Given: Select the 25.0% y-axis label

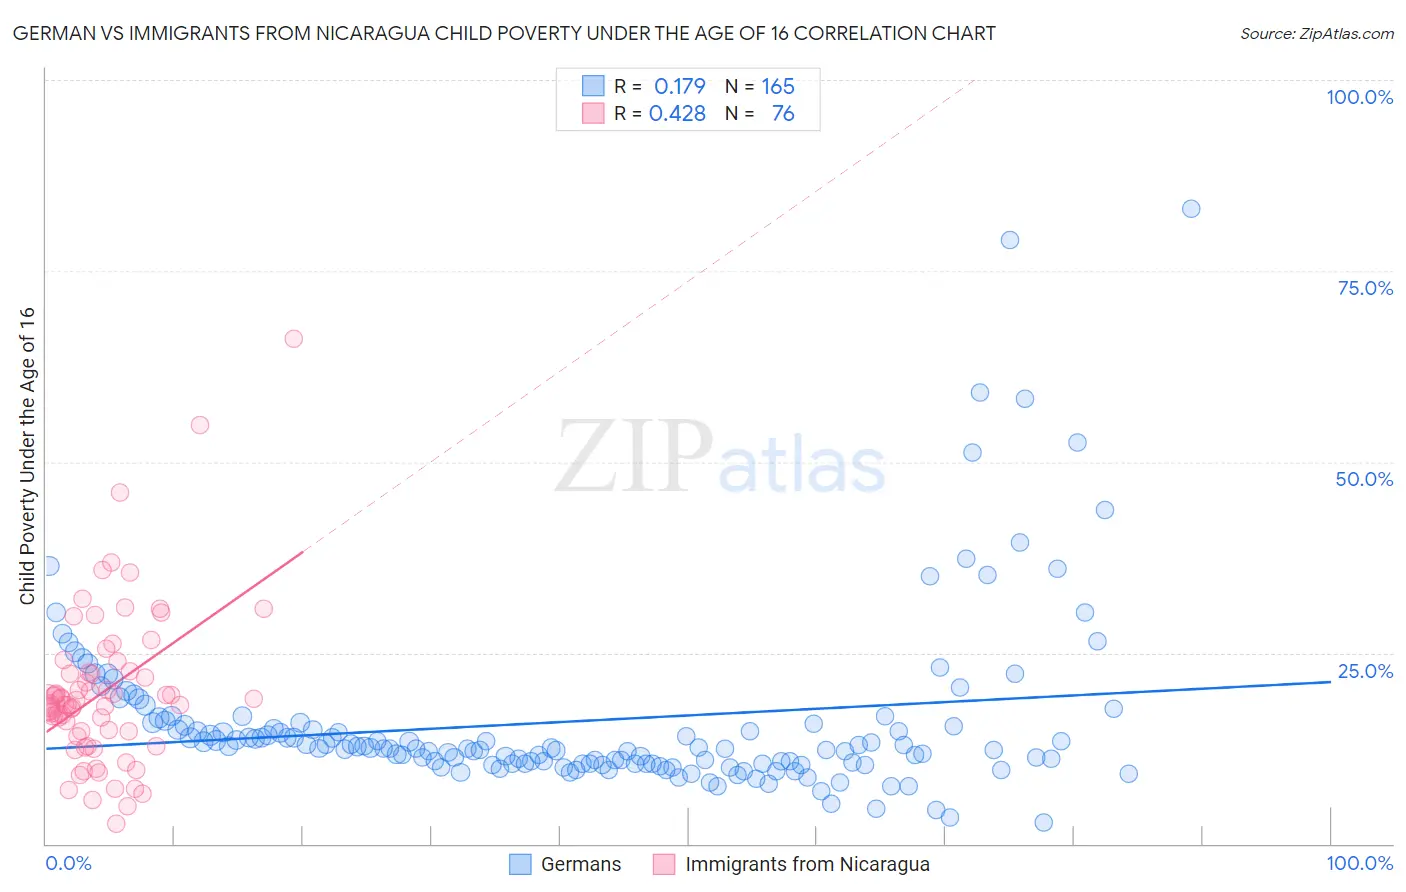Looking at the screenshot, I should (x=1365, y=671).
